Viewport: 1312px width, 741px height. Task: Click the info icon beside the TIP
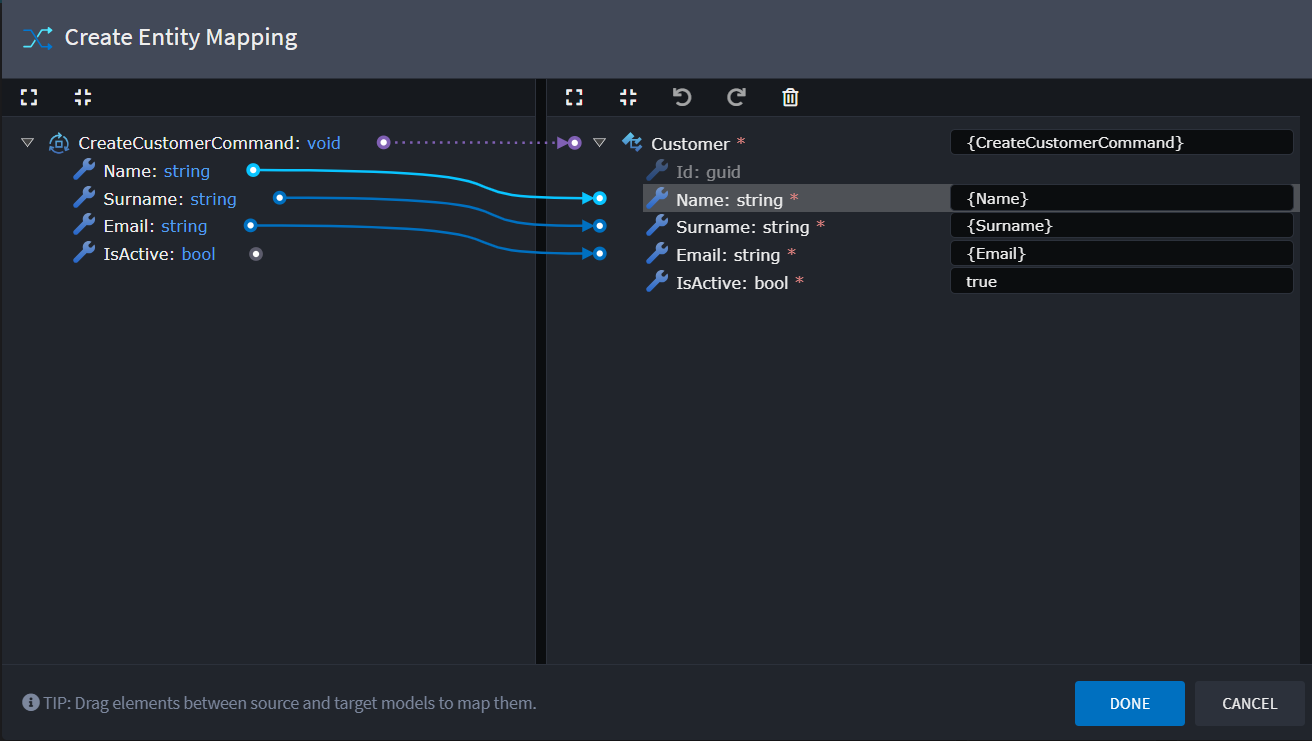click(30, 703)
